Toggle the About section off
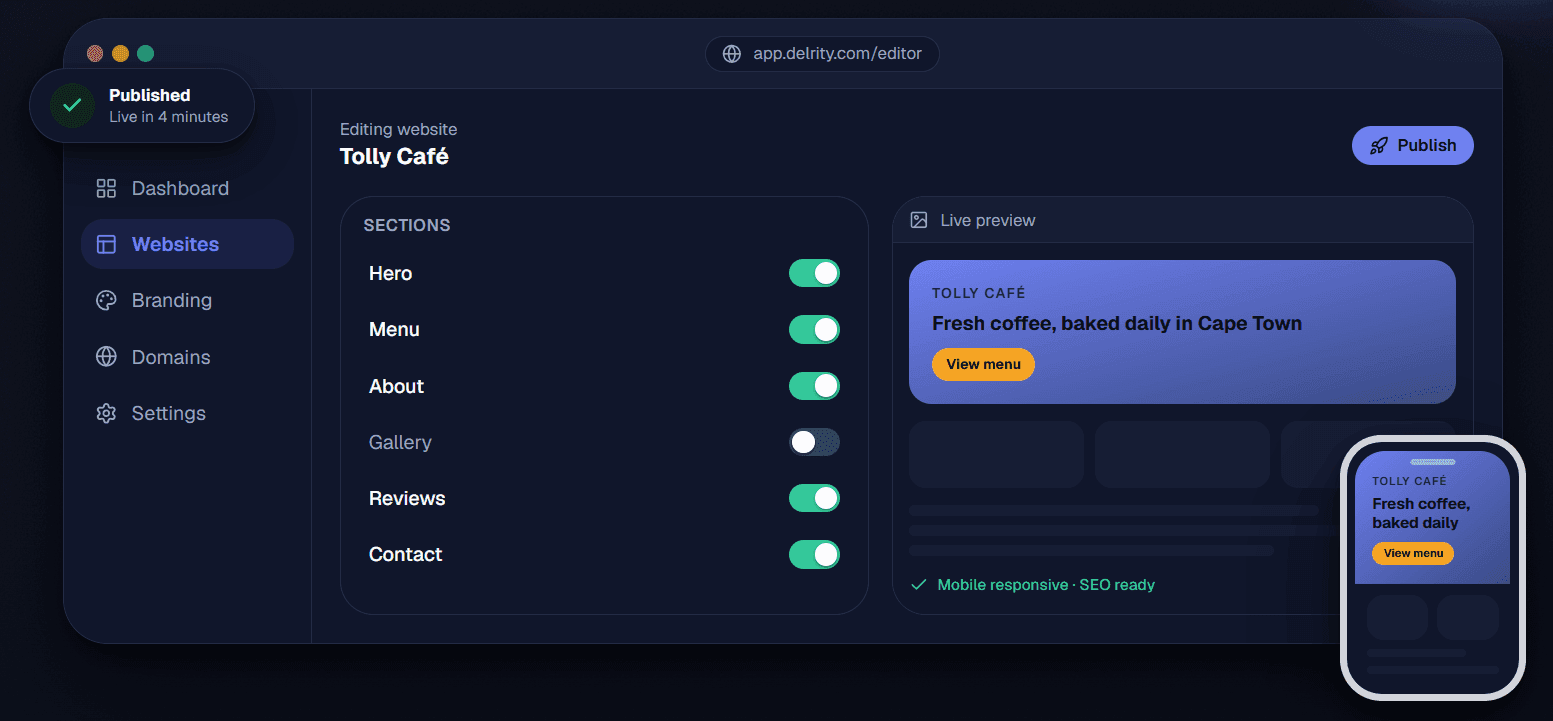1553x721 pixels. 814,386
